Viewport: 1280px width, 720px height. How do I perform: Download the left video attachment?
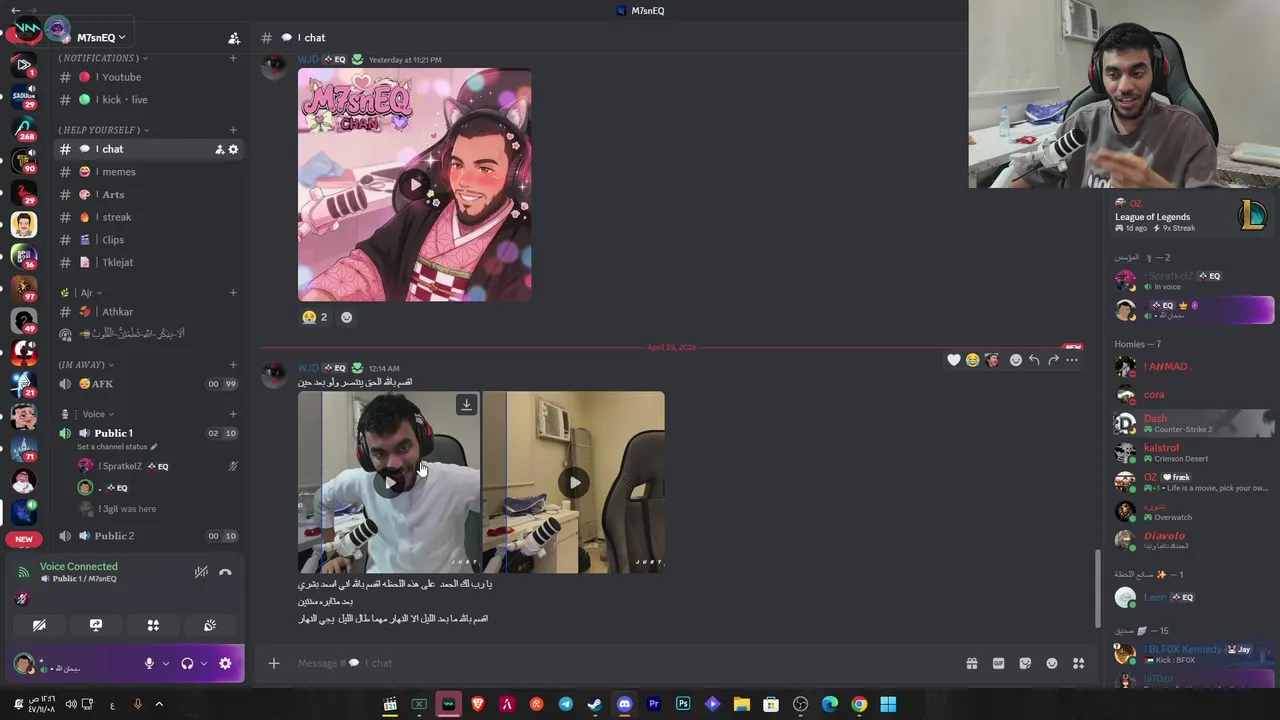point(466,404)
